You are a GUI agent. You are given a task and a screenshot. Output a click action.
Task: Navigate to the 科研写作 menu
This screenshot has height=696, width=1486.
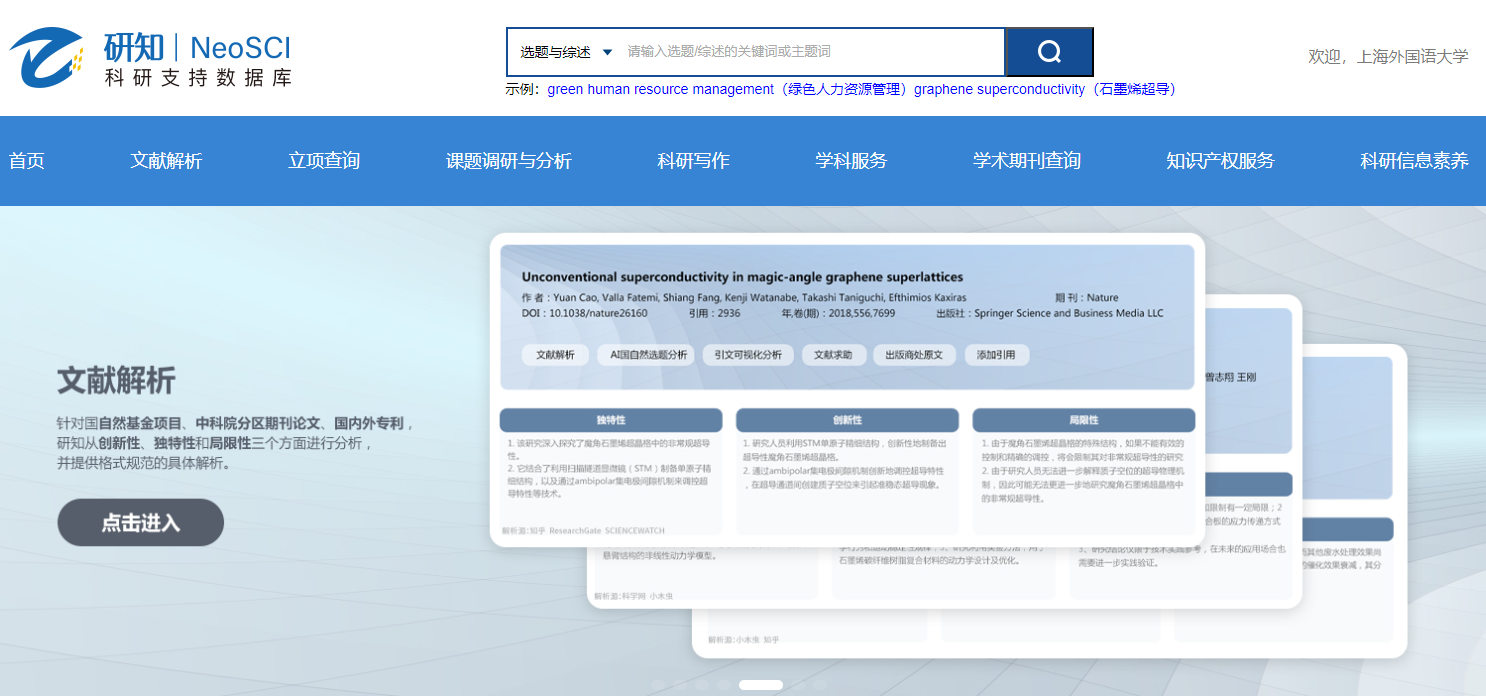click(x=693, y=161)
